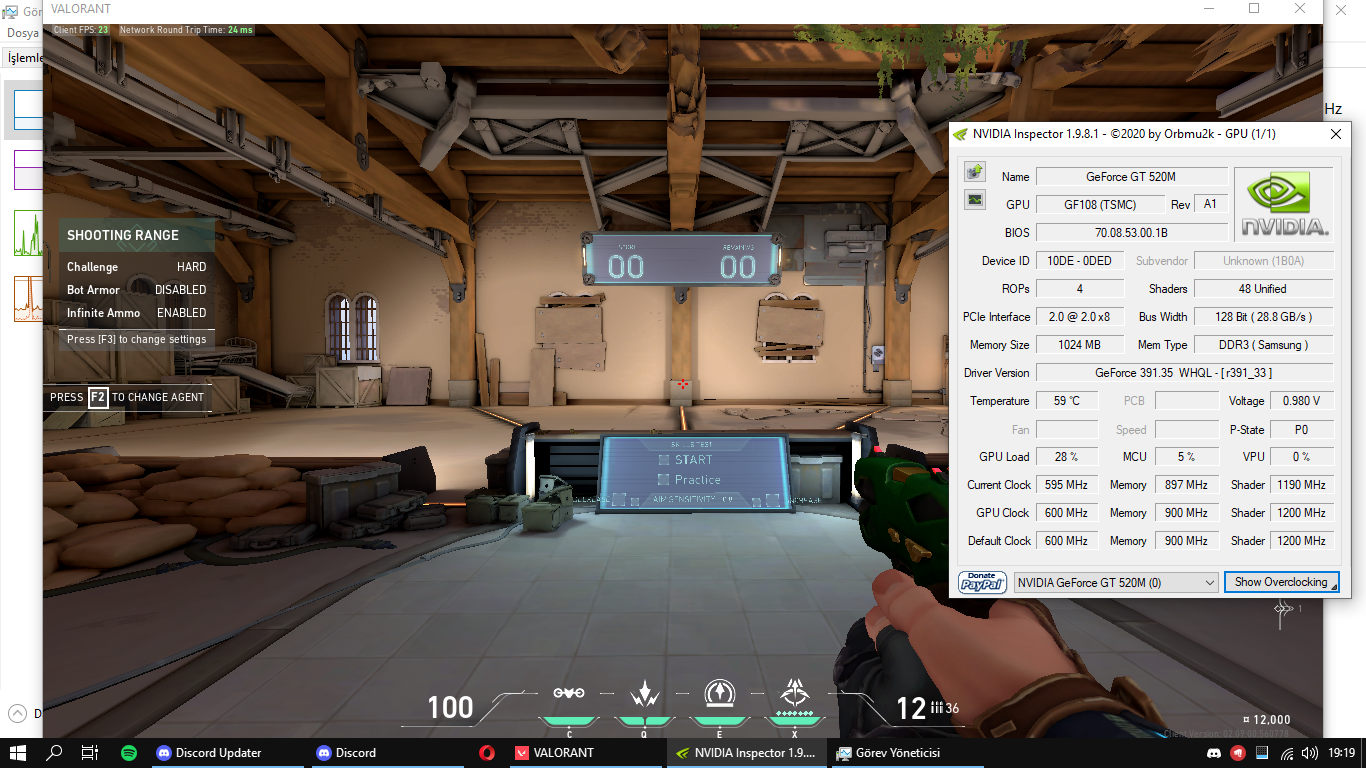Screen dimensions: 1366x768
Task: Click the Infinite Ammo ENABLED setting row
Action: point(136,313)
